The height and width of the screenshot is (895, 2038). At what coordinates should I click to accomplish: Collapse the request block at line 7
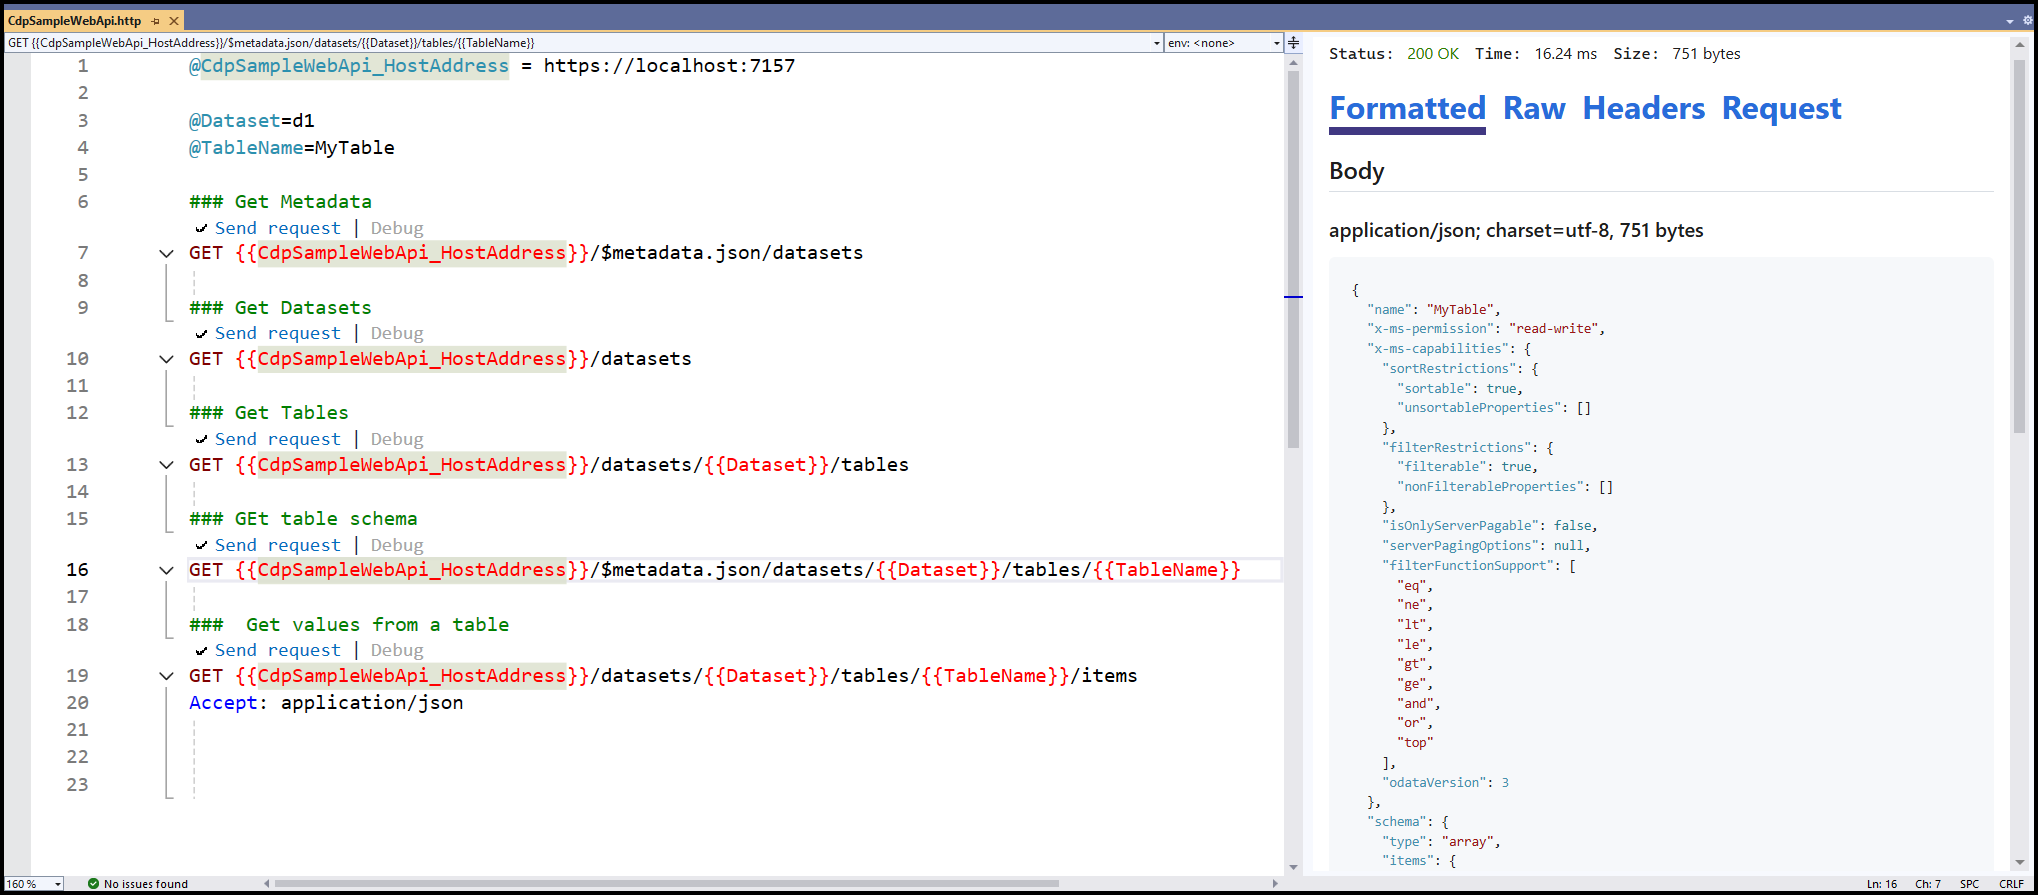[166, 254]
